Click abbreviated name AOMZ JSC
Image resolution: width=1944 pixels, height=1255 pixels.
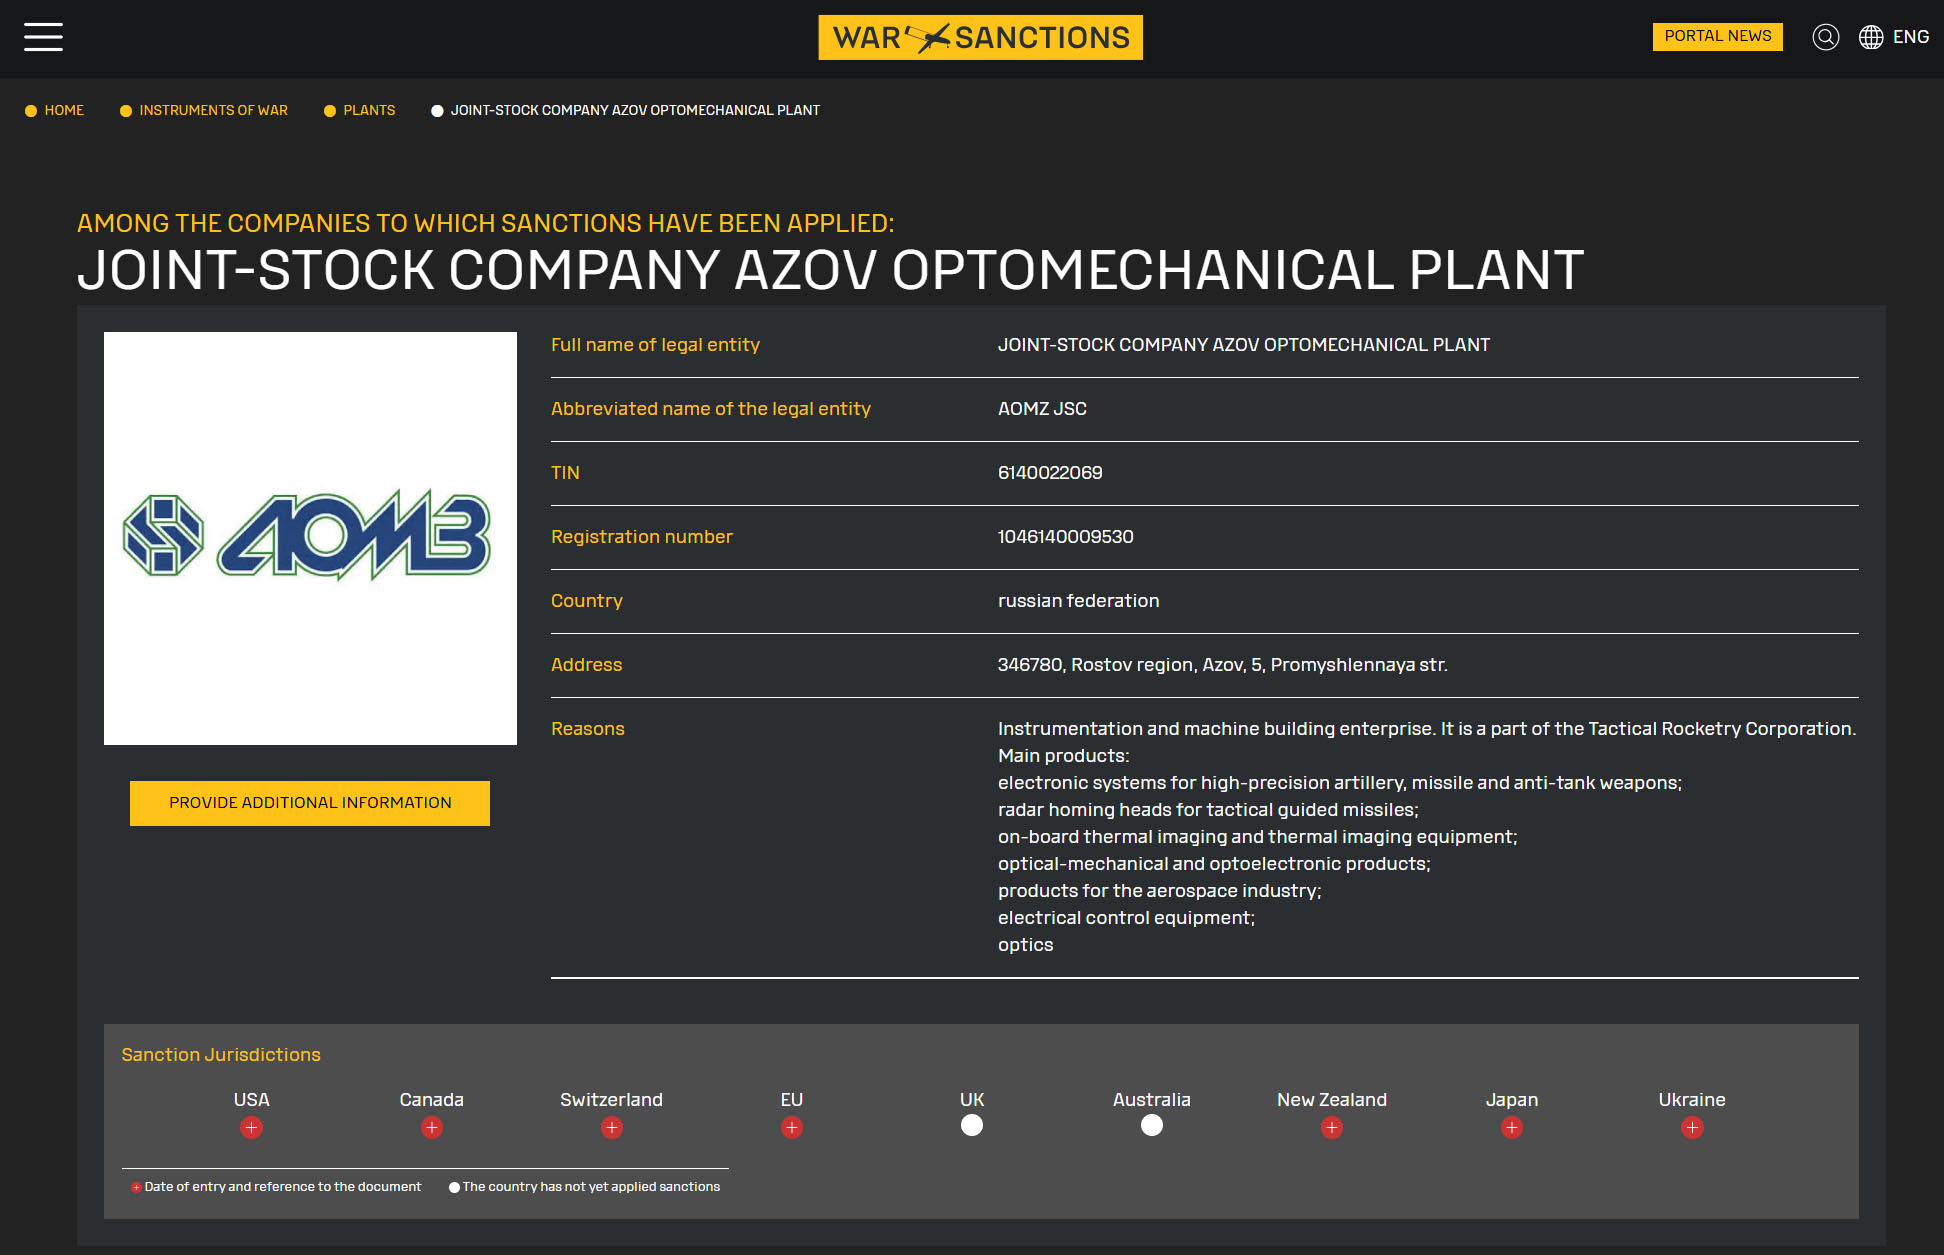1042,409
